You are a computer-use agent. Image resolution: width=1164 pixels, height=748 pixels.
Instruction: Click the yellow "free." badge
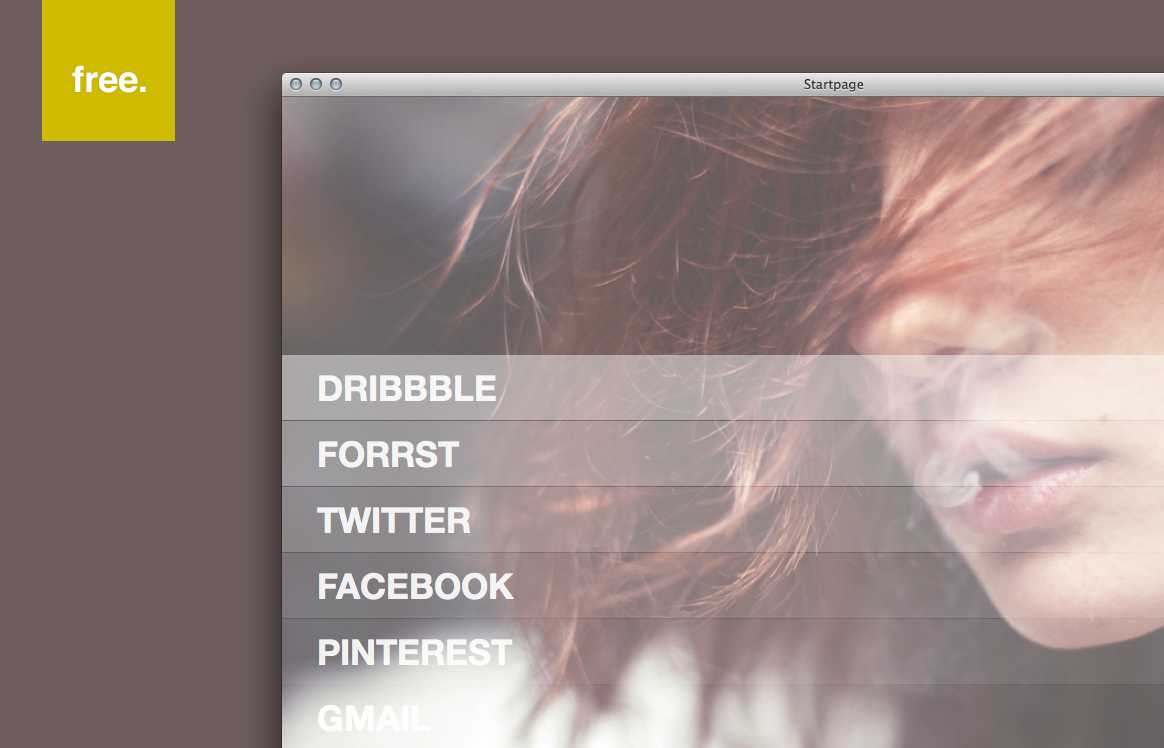click(x=108, y=70)
